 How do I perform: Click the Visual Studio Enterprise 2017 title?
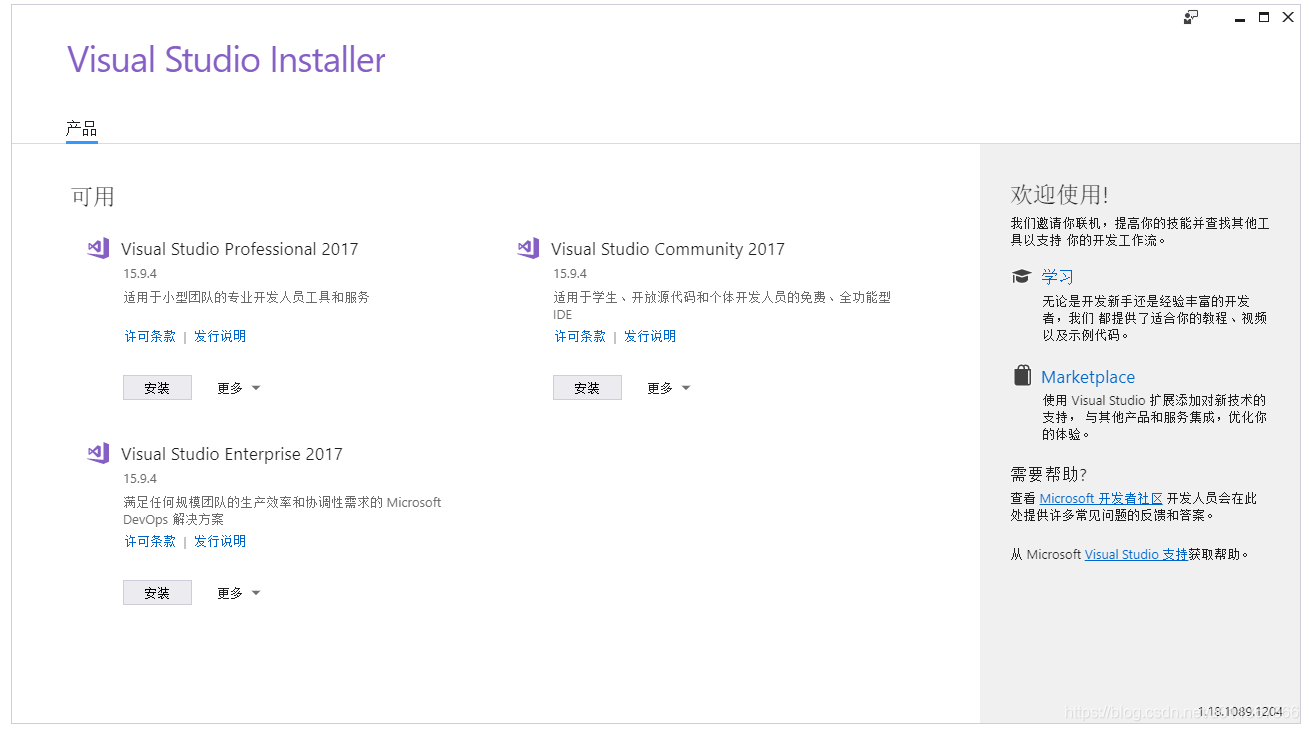click(232, 454)
